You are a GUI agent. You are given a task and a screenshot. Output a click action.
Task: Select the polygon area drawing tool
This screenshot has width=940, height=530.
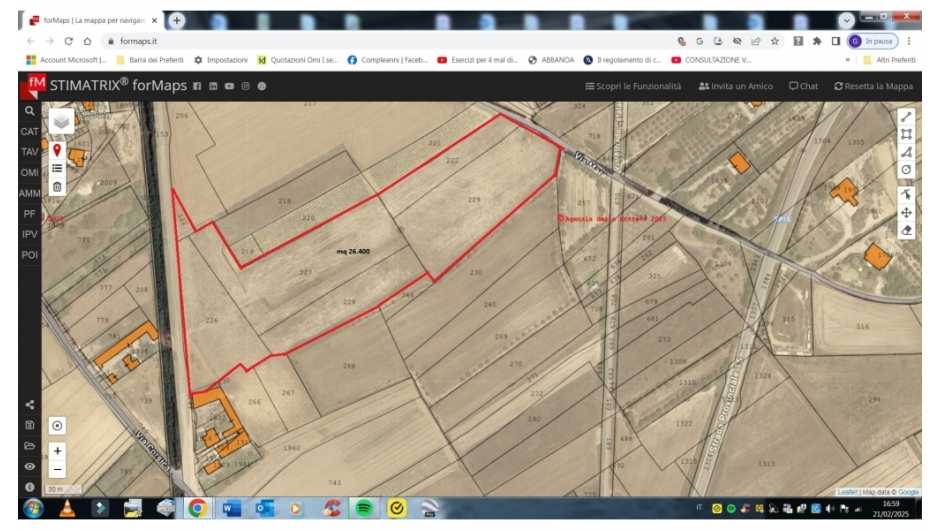pyautogui.click(x=906, y=134)
